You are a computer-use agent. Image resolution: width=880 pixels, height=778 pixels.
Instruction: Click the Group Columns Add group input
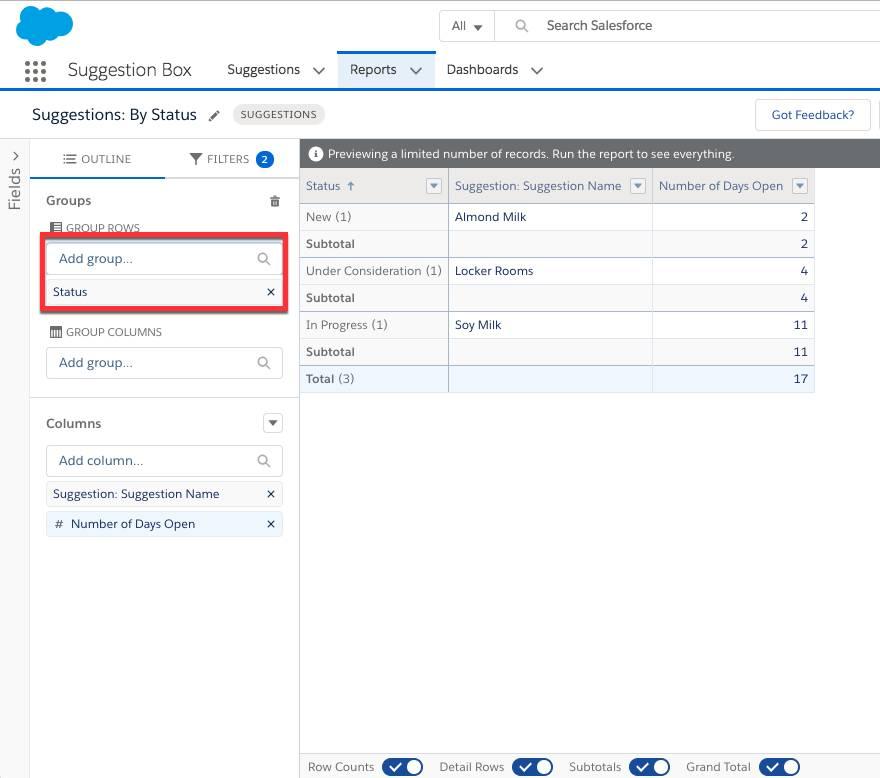(x=164, y=363)
